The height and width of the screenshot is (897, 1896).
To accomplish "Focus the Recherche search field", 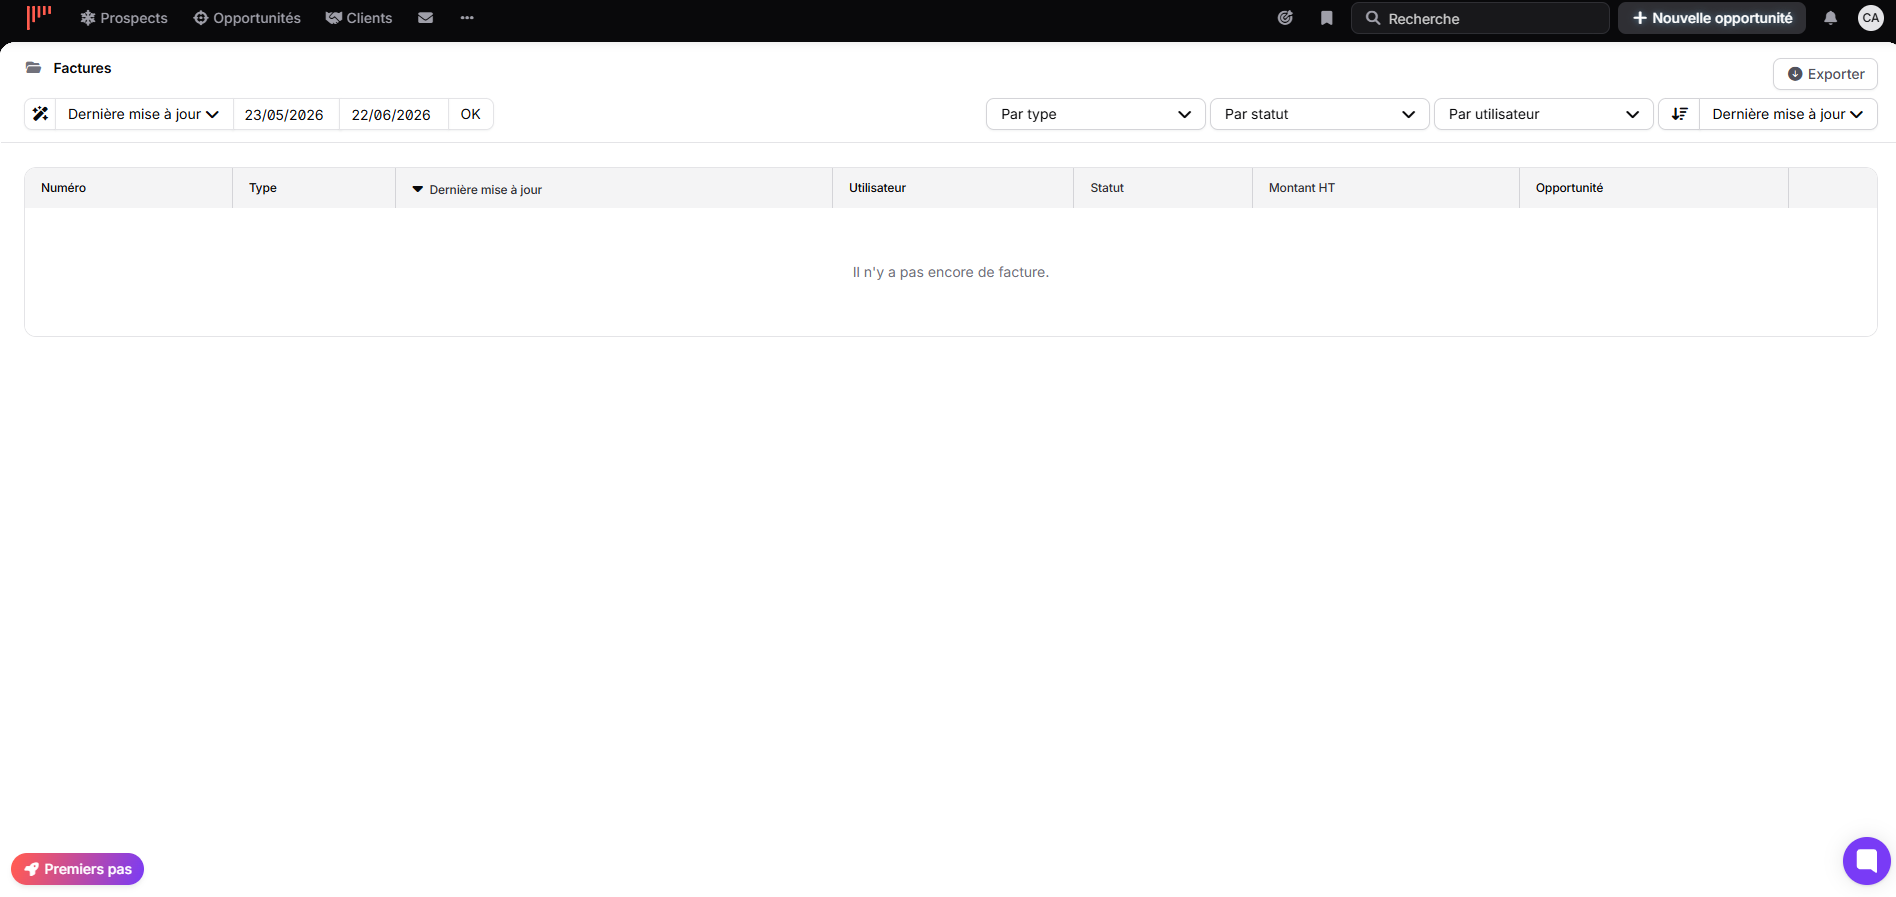I will [x=1480, y=18].
